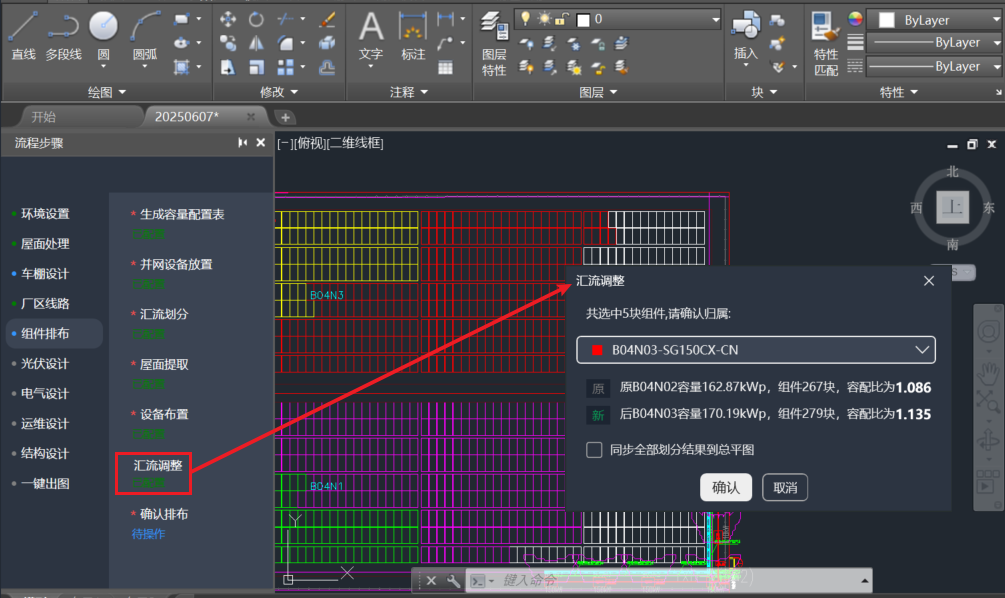Viewport: 1005px width, 598px height.
Task: Close the 汇流调整 dialog
Action: (x=929, y=281)
